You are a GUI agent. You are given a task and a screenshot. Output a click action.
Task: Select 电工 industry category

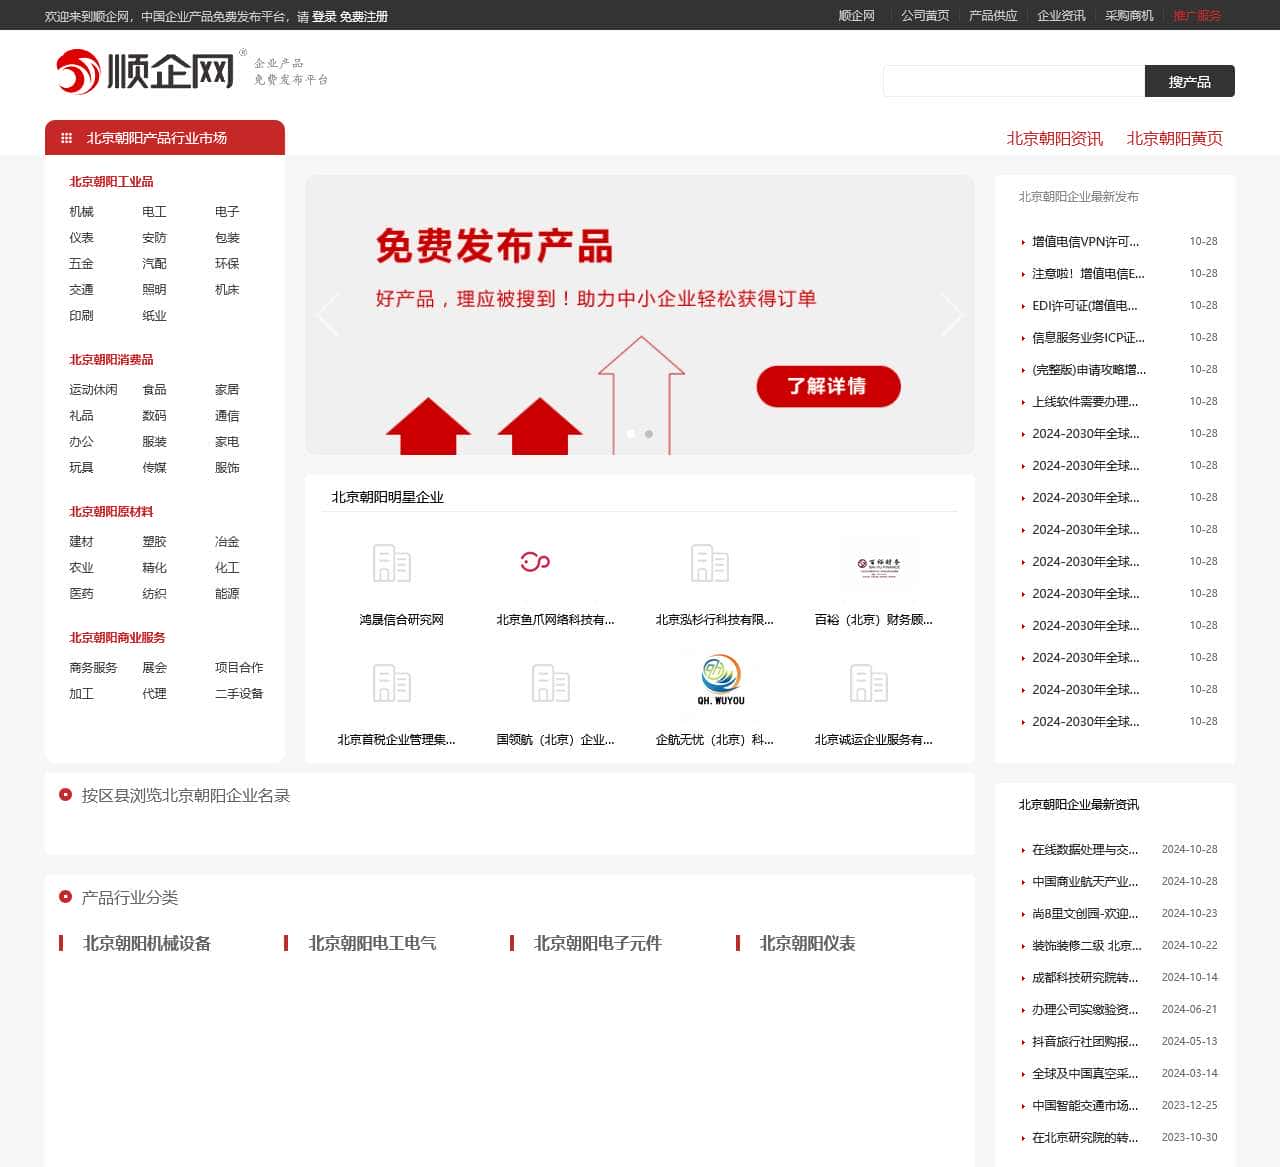pyautogui.click(x=154, y=212)
